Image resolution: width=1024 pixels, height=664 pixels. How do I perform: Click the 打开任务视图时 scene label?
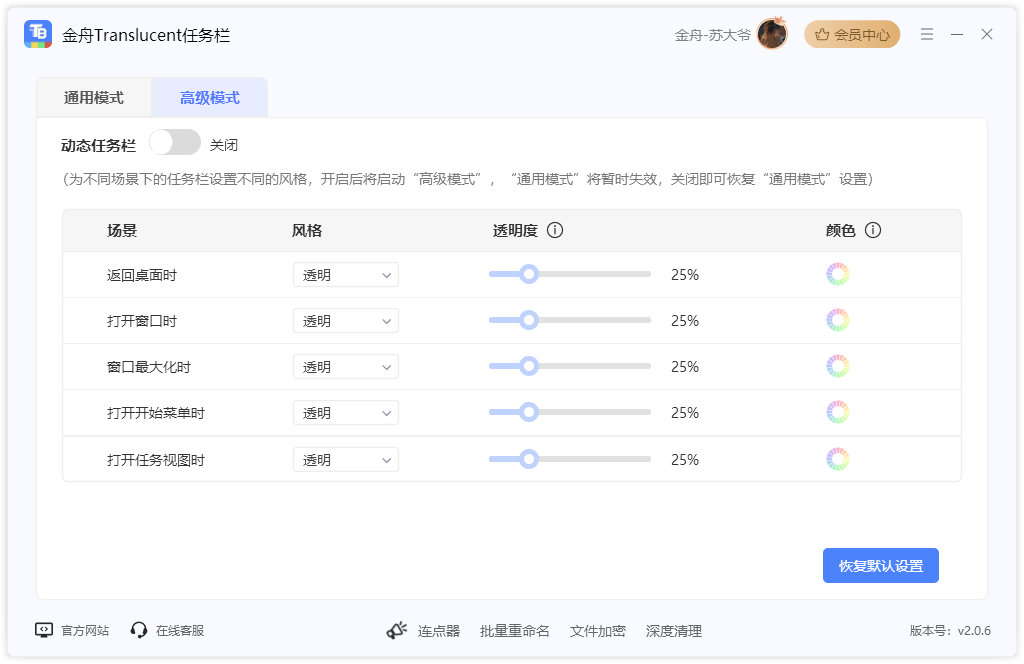(156, 460)
